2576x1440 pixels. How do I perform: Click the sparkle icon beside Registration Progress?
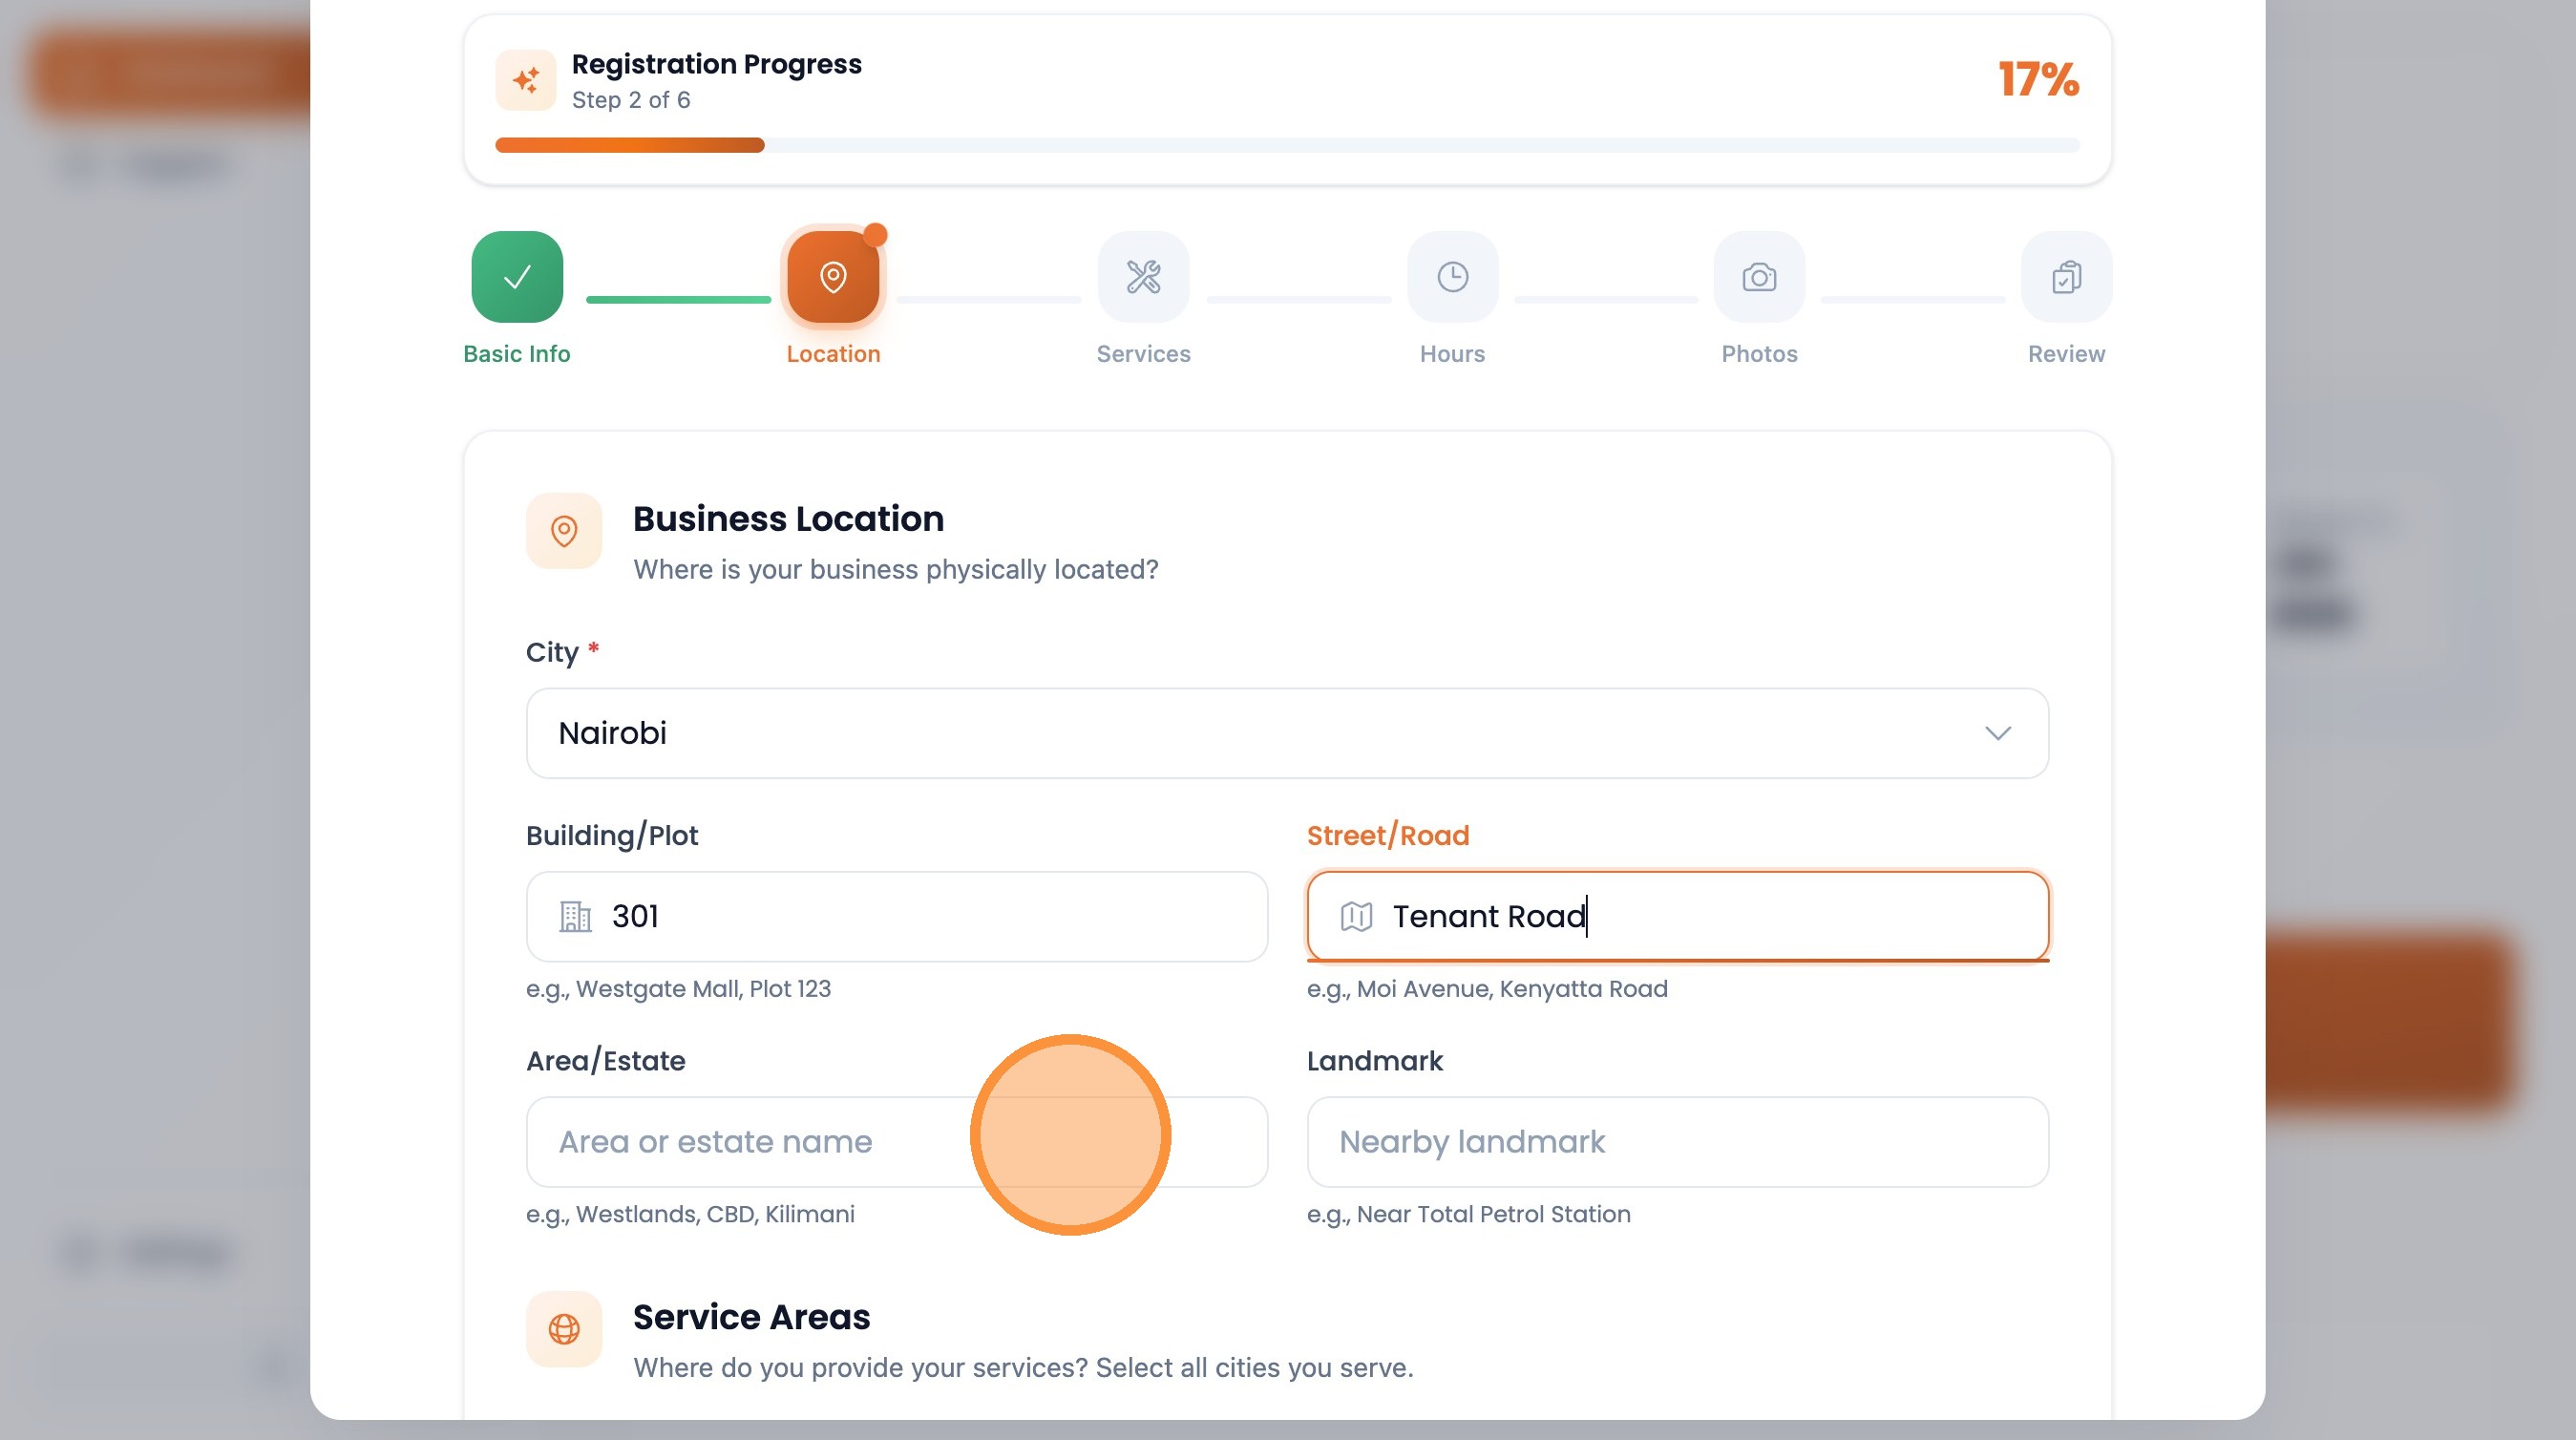point(526,80)
